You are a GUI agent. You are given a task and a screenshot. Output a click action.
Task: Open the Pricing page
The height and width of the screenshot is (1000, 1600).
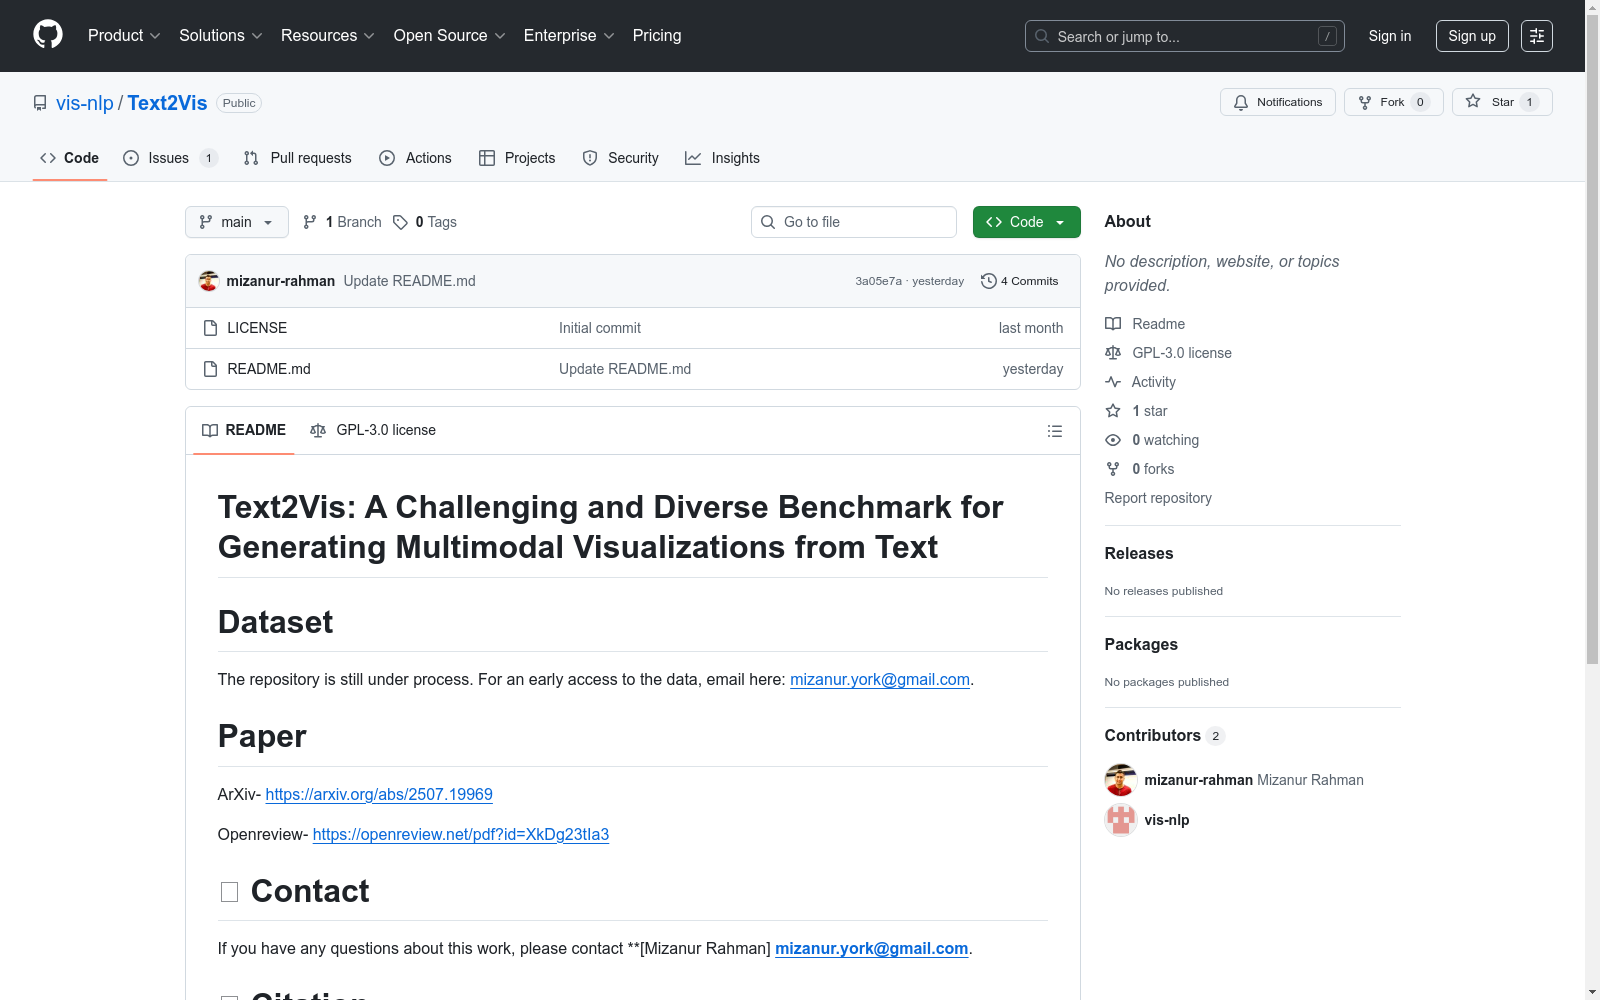point(657,36)
